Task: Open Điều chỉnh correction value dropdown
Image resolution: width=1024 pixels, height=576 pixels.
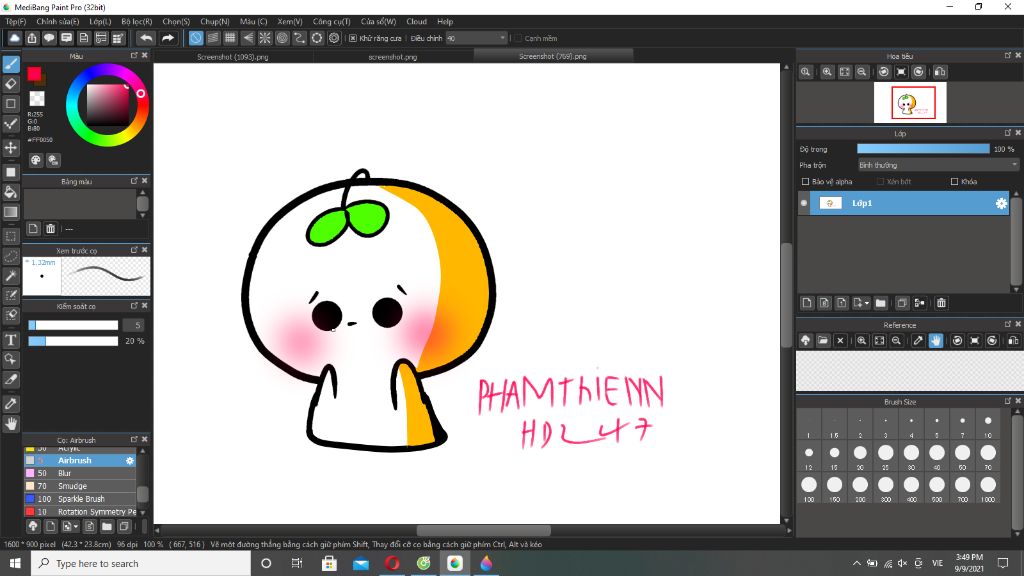Action: coord(477,38)
